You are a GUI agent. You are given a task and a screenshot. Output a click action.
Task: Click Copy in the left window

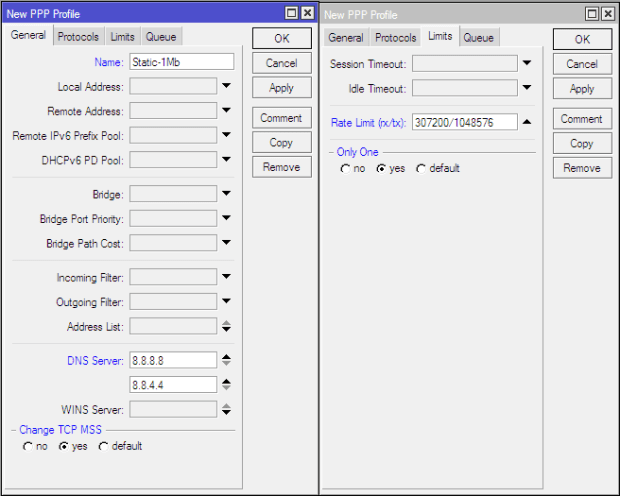click(282, 142)
